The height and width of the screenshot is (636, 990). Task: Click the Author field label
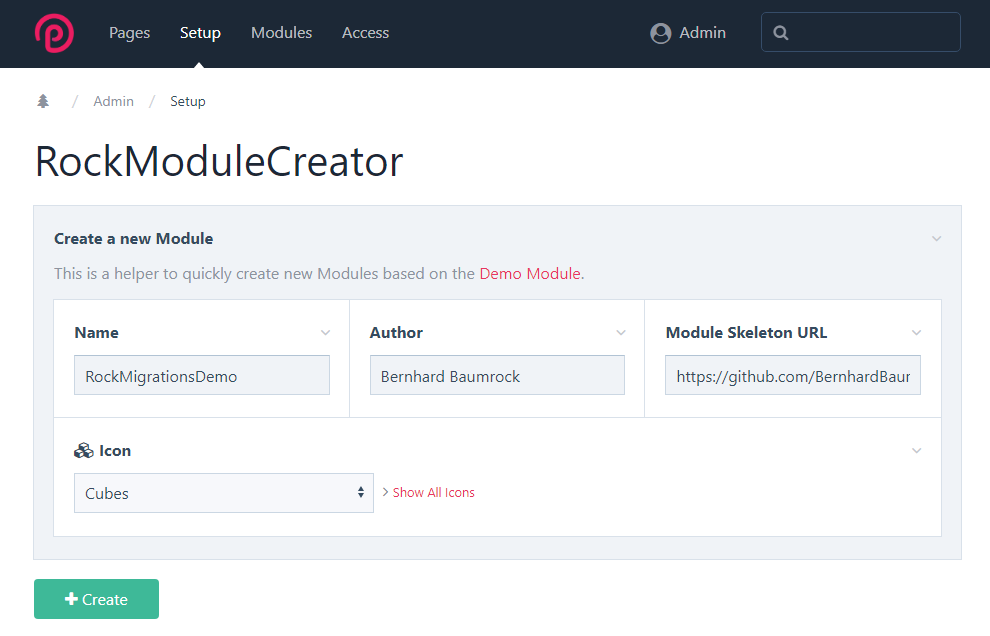(397, 333)
